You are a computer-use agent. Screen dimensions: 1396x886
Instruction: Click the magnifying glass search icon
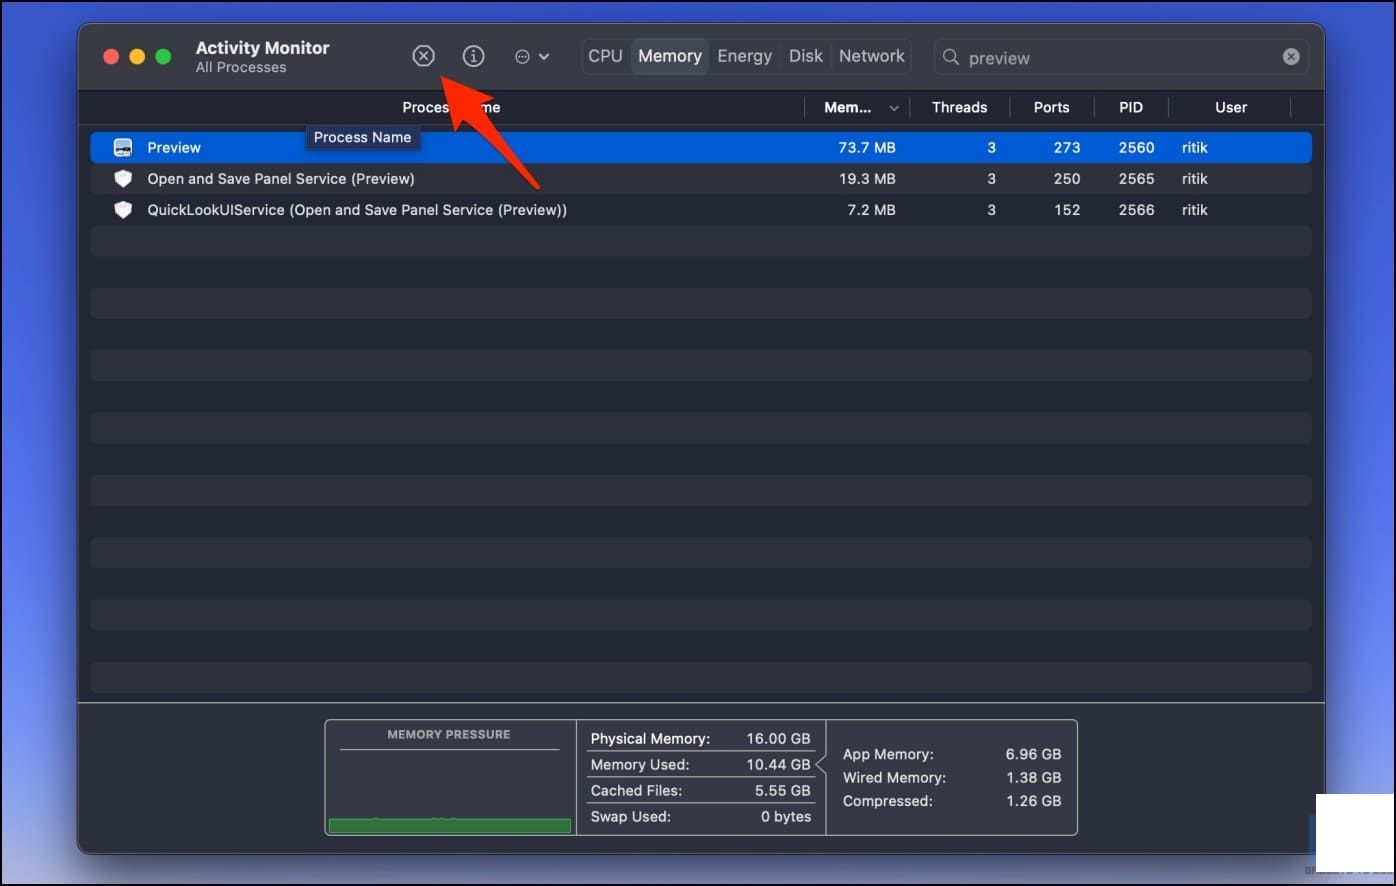[951, 57]
